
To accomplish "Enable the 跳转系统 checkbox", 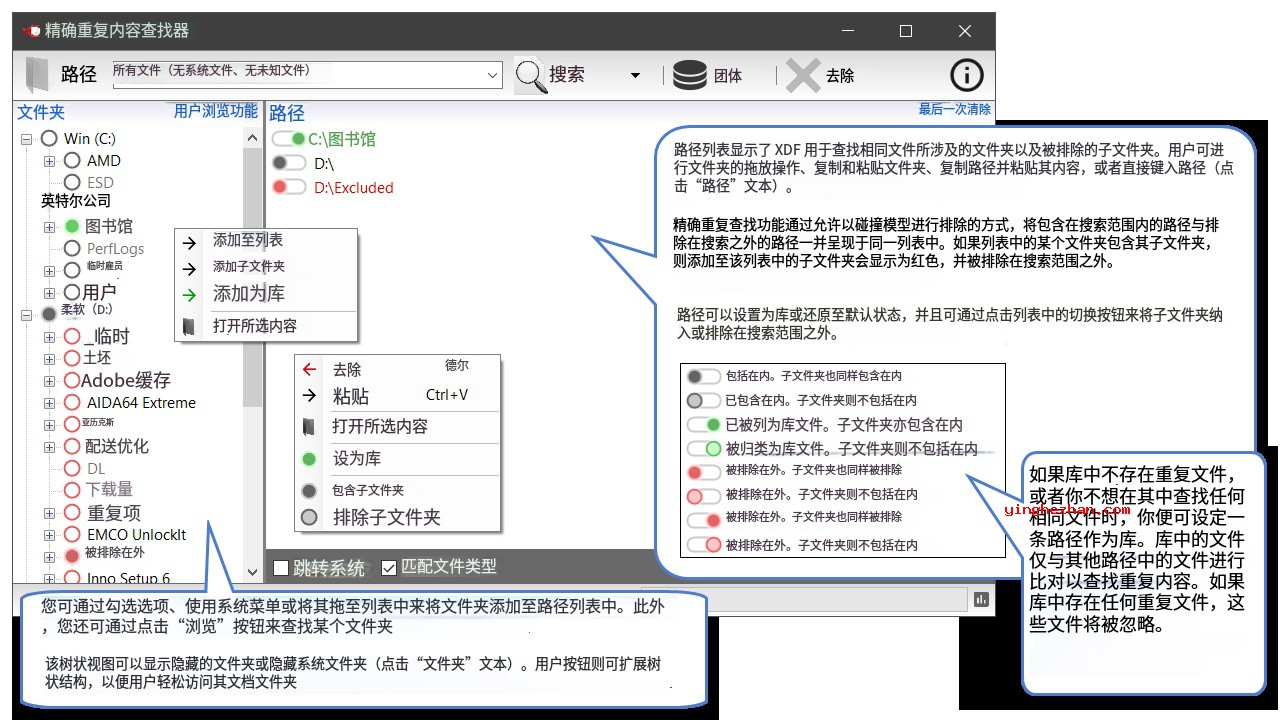I will [281, 567].
